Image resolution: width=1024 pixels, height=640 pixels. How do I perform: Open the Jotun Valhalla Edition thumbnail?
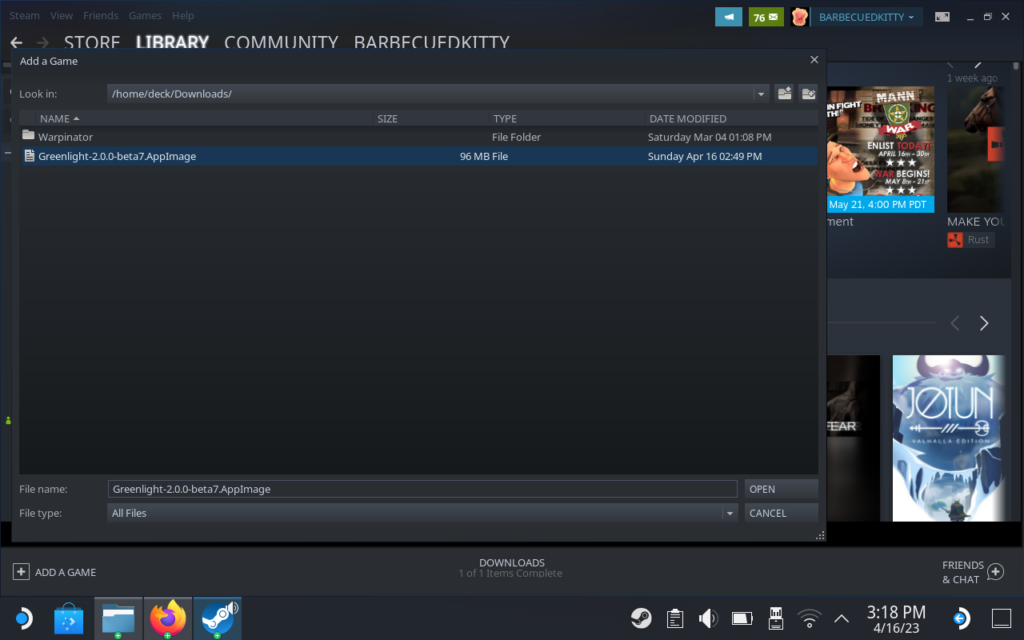point(948,438)
